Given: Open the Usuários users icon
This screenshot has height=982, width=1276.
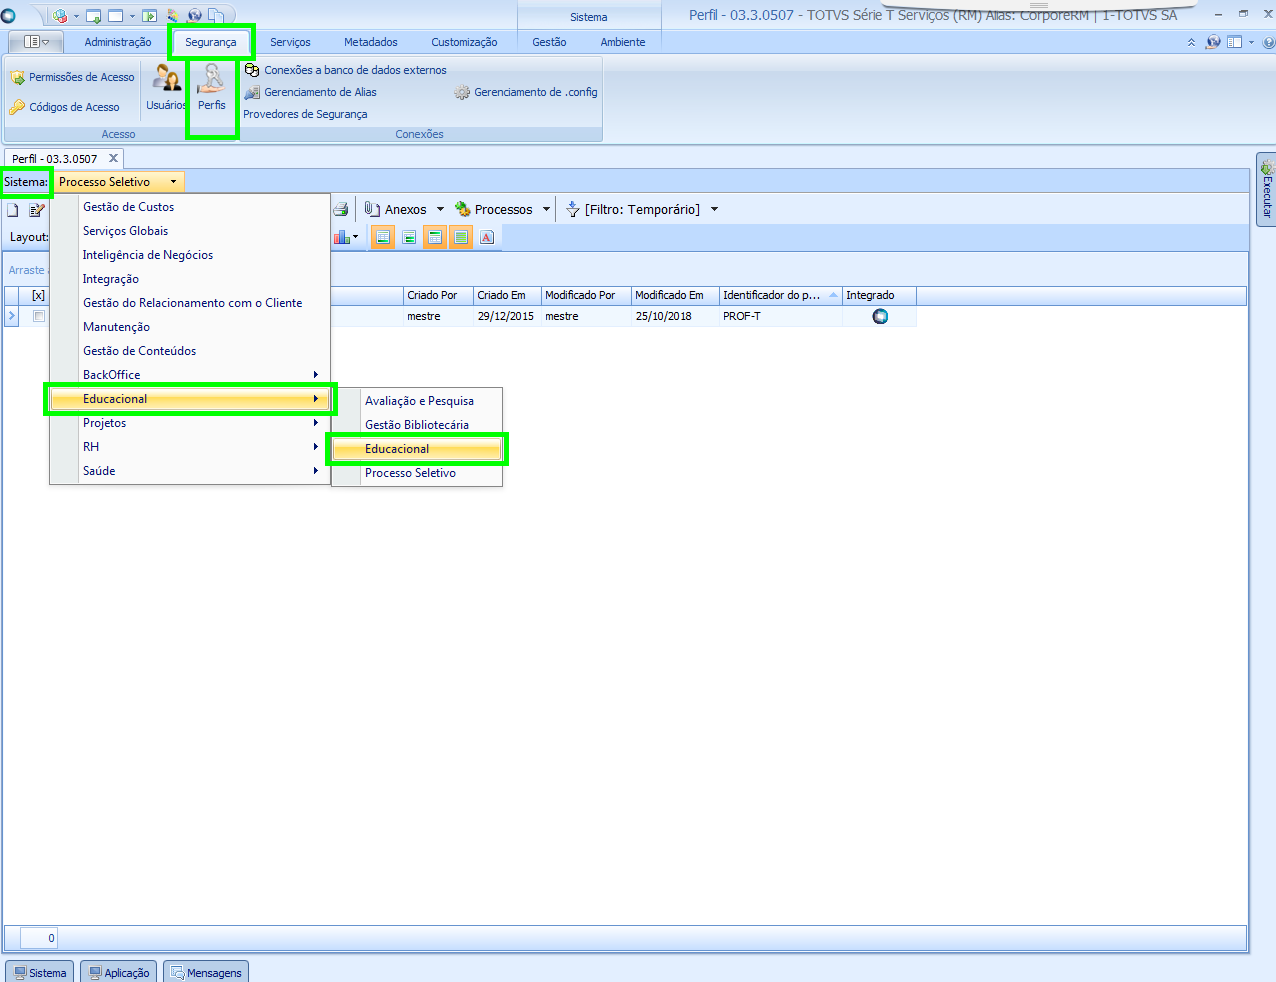Looking at the screenshot, I should (x=166, y=88).
